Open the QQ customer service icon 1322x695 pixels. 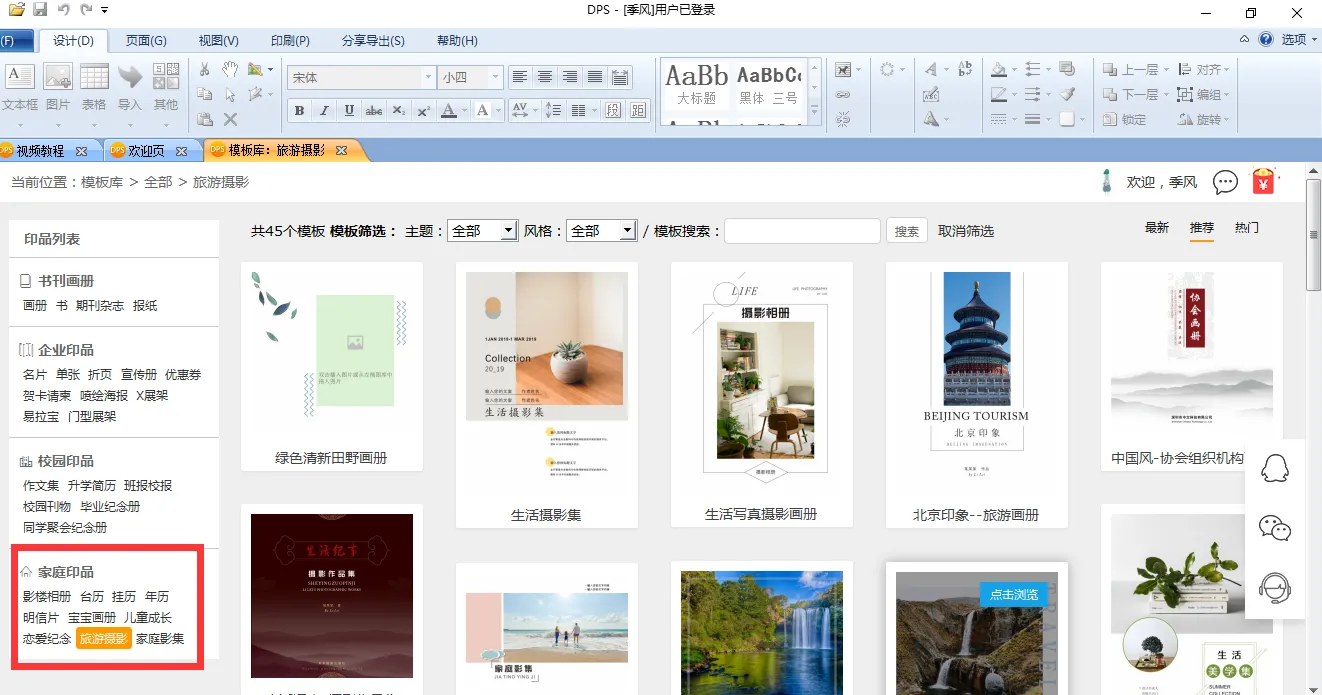click(1274, 467)
